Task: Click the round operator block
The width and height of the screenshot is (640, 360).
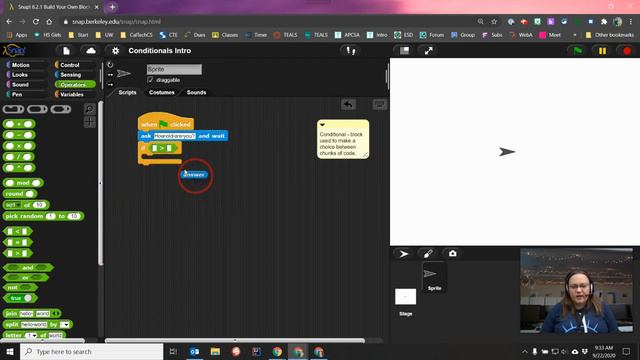Action: point(20,194)
